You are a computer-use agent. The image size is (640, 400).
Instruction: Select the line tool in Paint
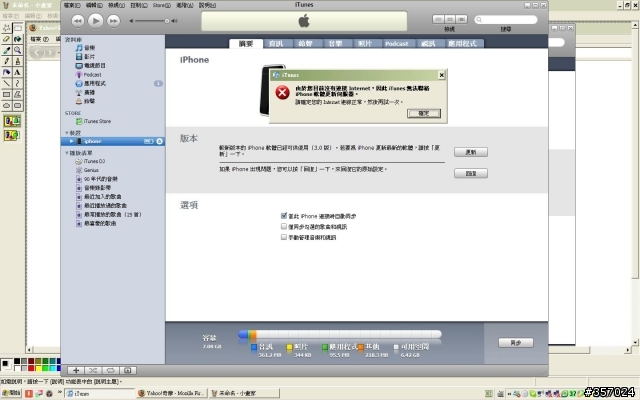point(7,83)
